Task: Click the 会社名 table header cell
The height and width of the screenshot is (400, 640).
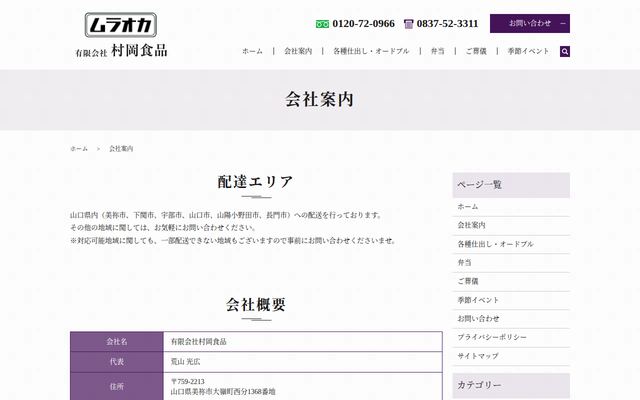Action: click(x=117, y=342)
